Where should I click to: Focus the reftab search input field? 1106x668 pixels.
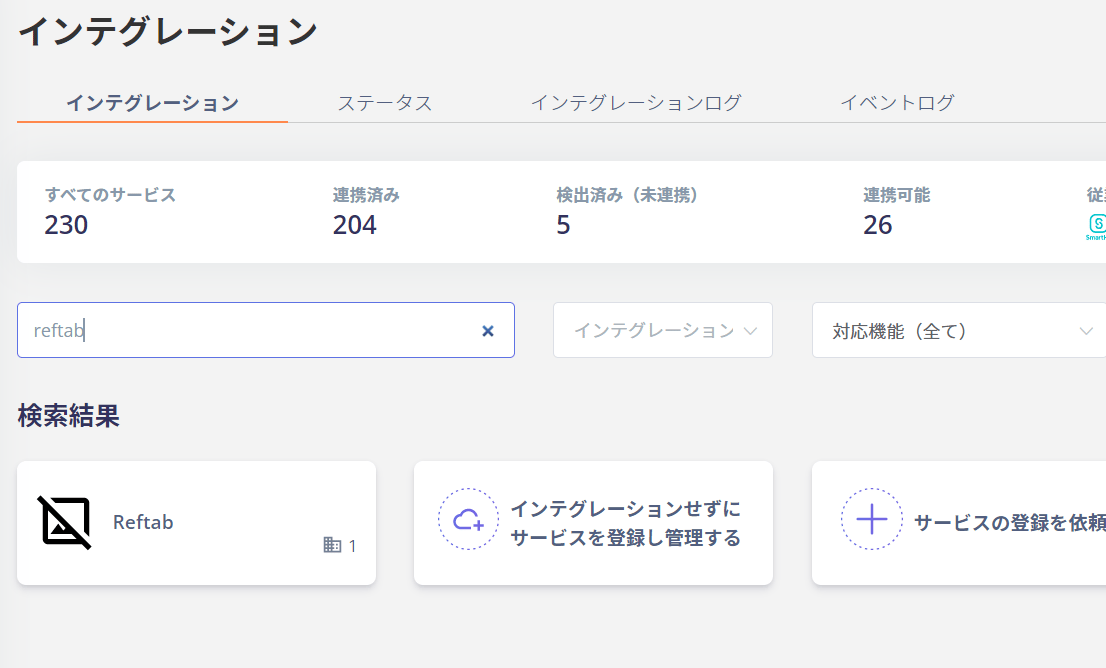[266, 330]
